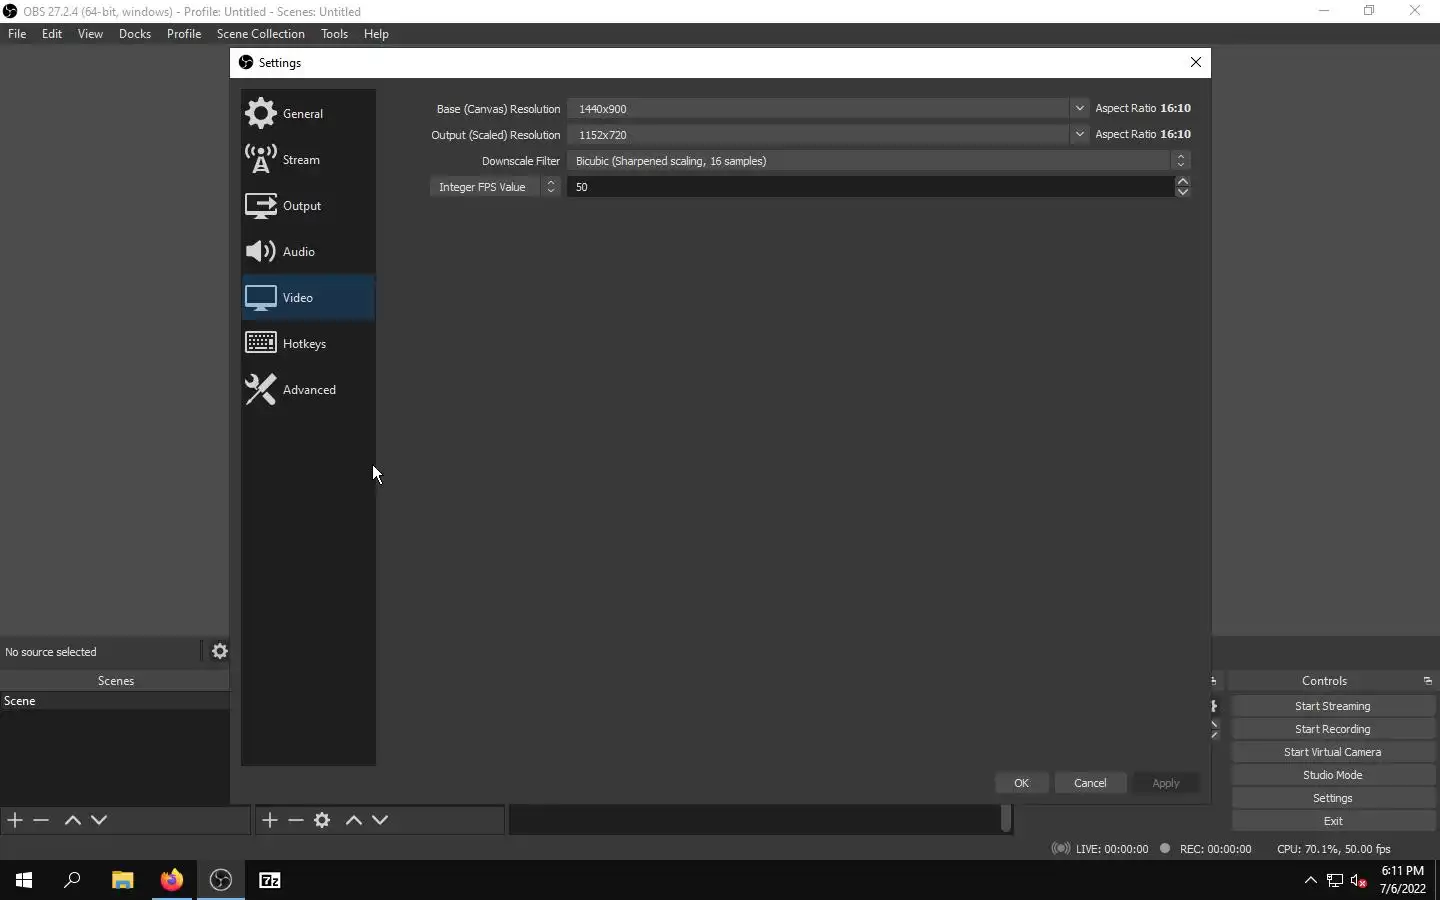
Task: Close the Settings dialog with X
Action: point(1195,62)
